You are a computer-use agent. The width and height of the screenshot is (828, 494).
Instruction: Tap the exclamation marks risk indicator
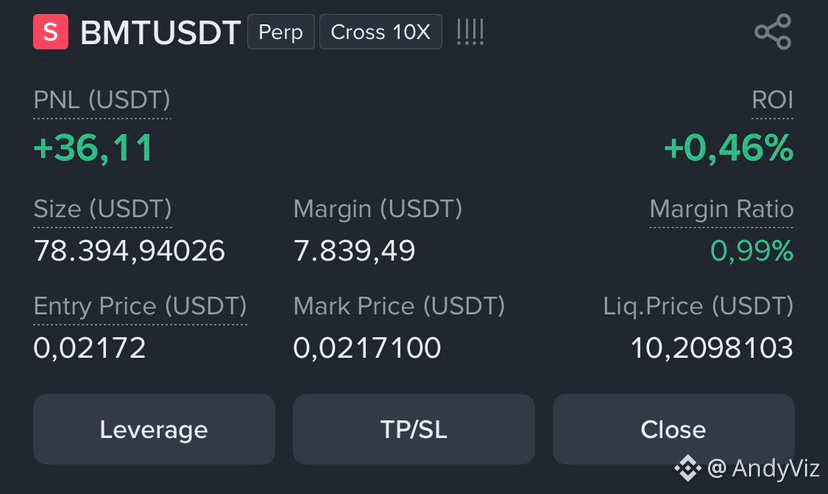point(470,32)
